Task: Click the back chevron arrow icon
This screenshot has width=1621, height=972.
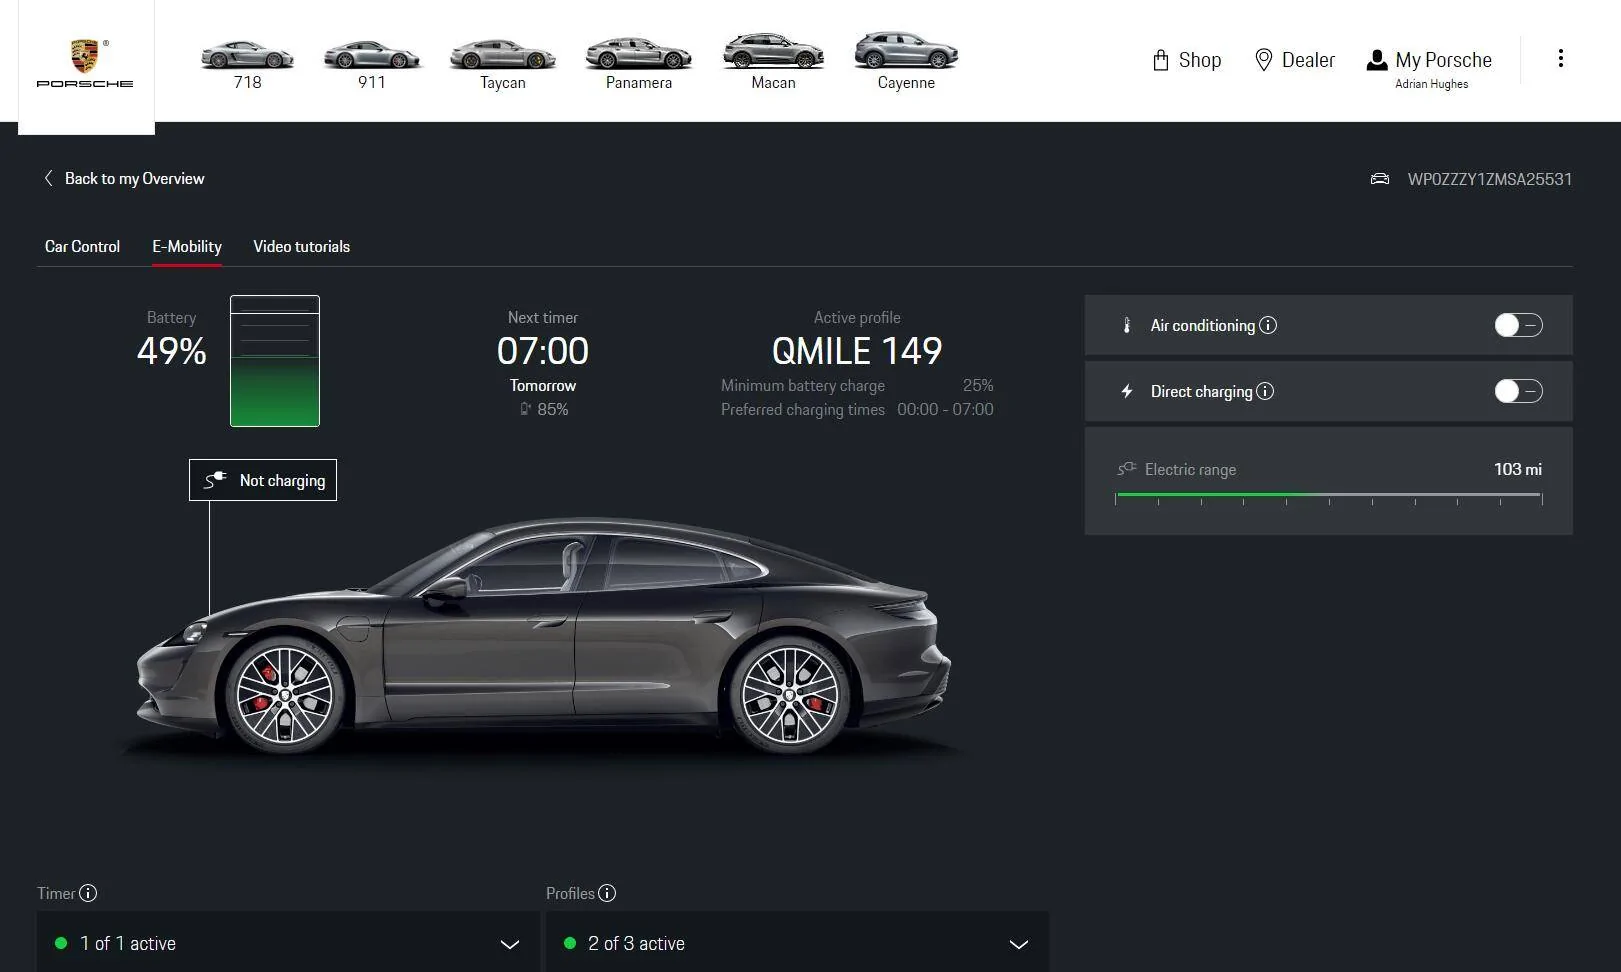Action: tap(48, 178)
